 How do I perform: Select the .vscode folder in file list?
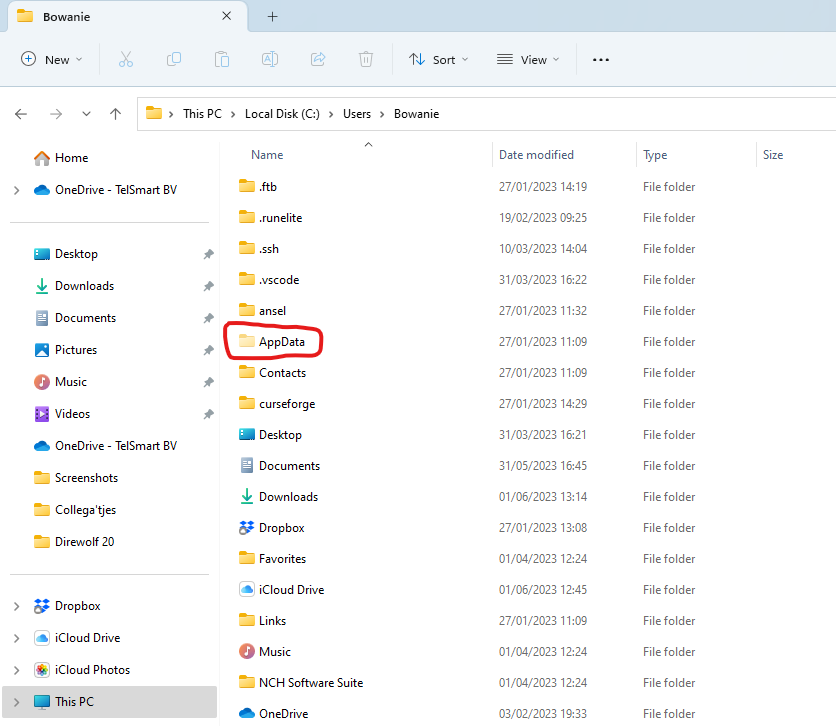tap(278, 280)
